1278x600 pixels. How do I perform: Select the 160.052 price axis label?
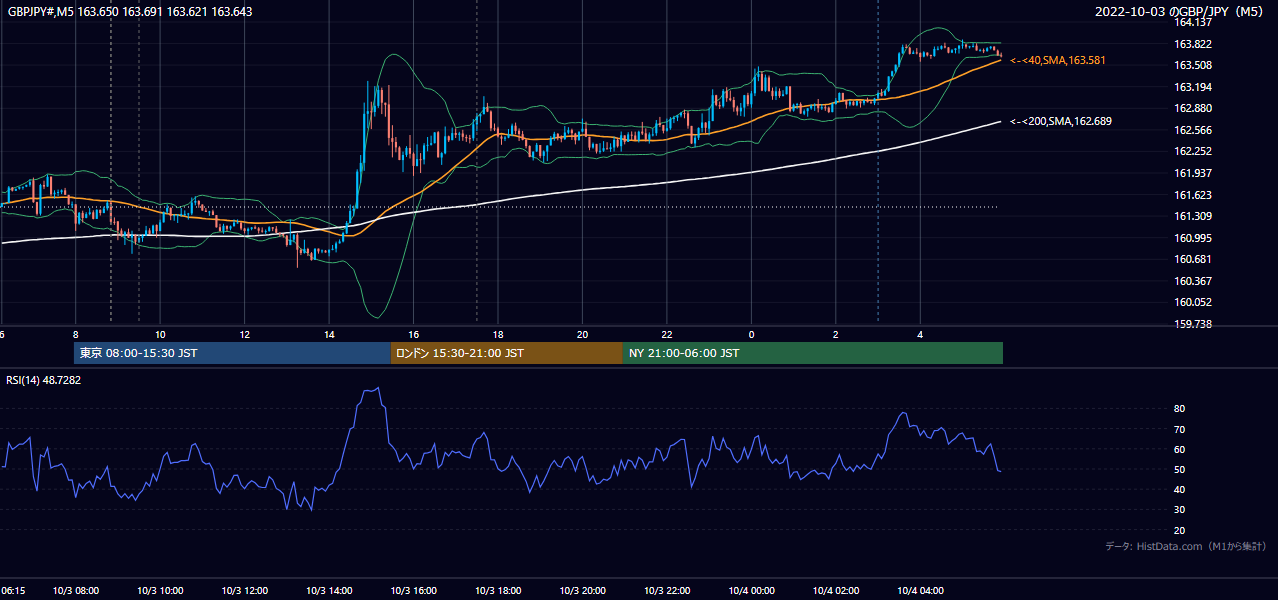pyautogui.click(x=1192, y=302)
